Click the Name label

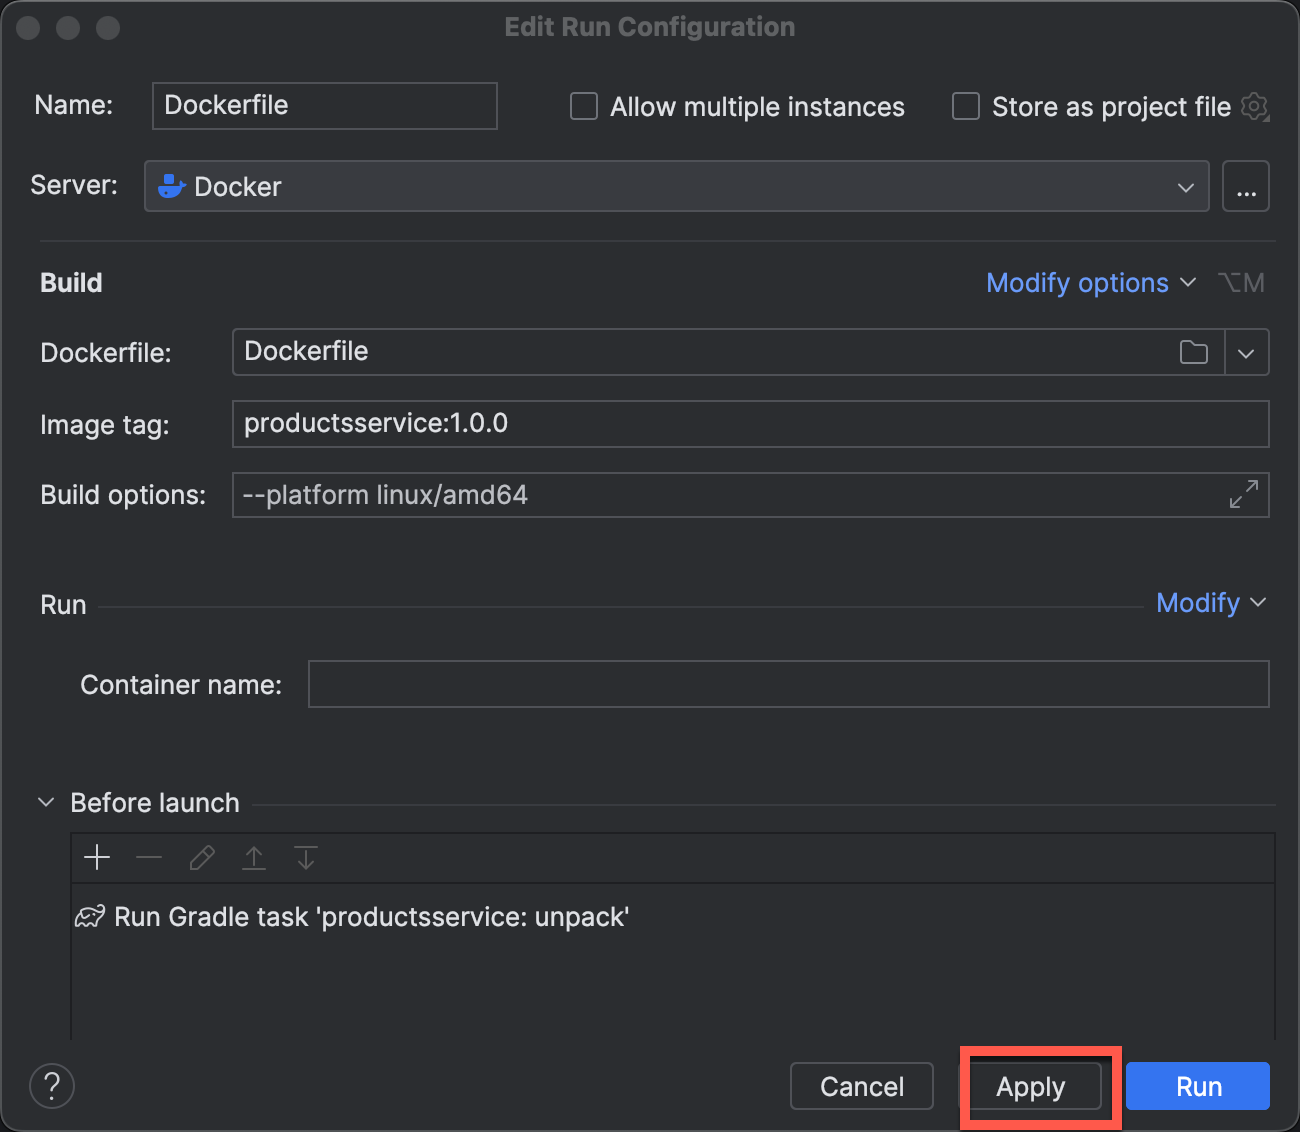74,105
